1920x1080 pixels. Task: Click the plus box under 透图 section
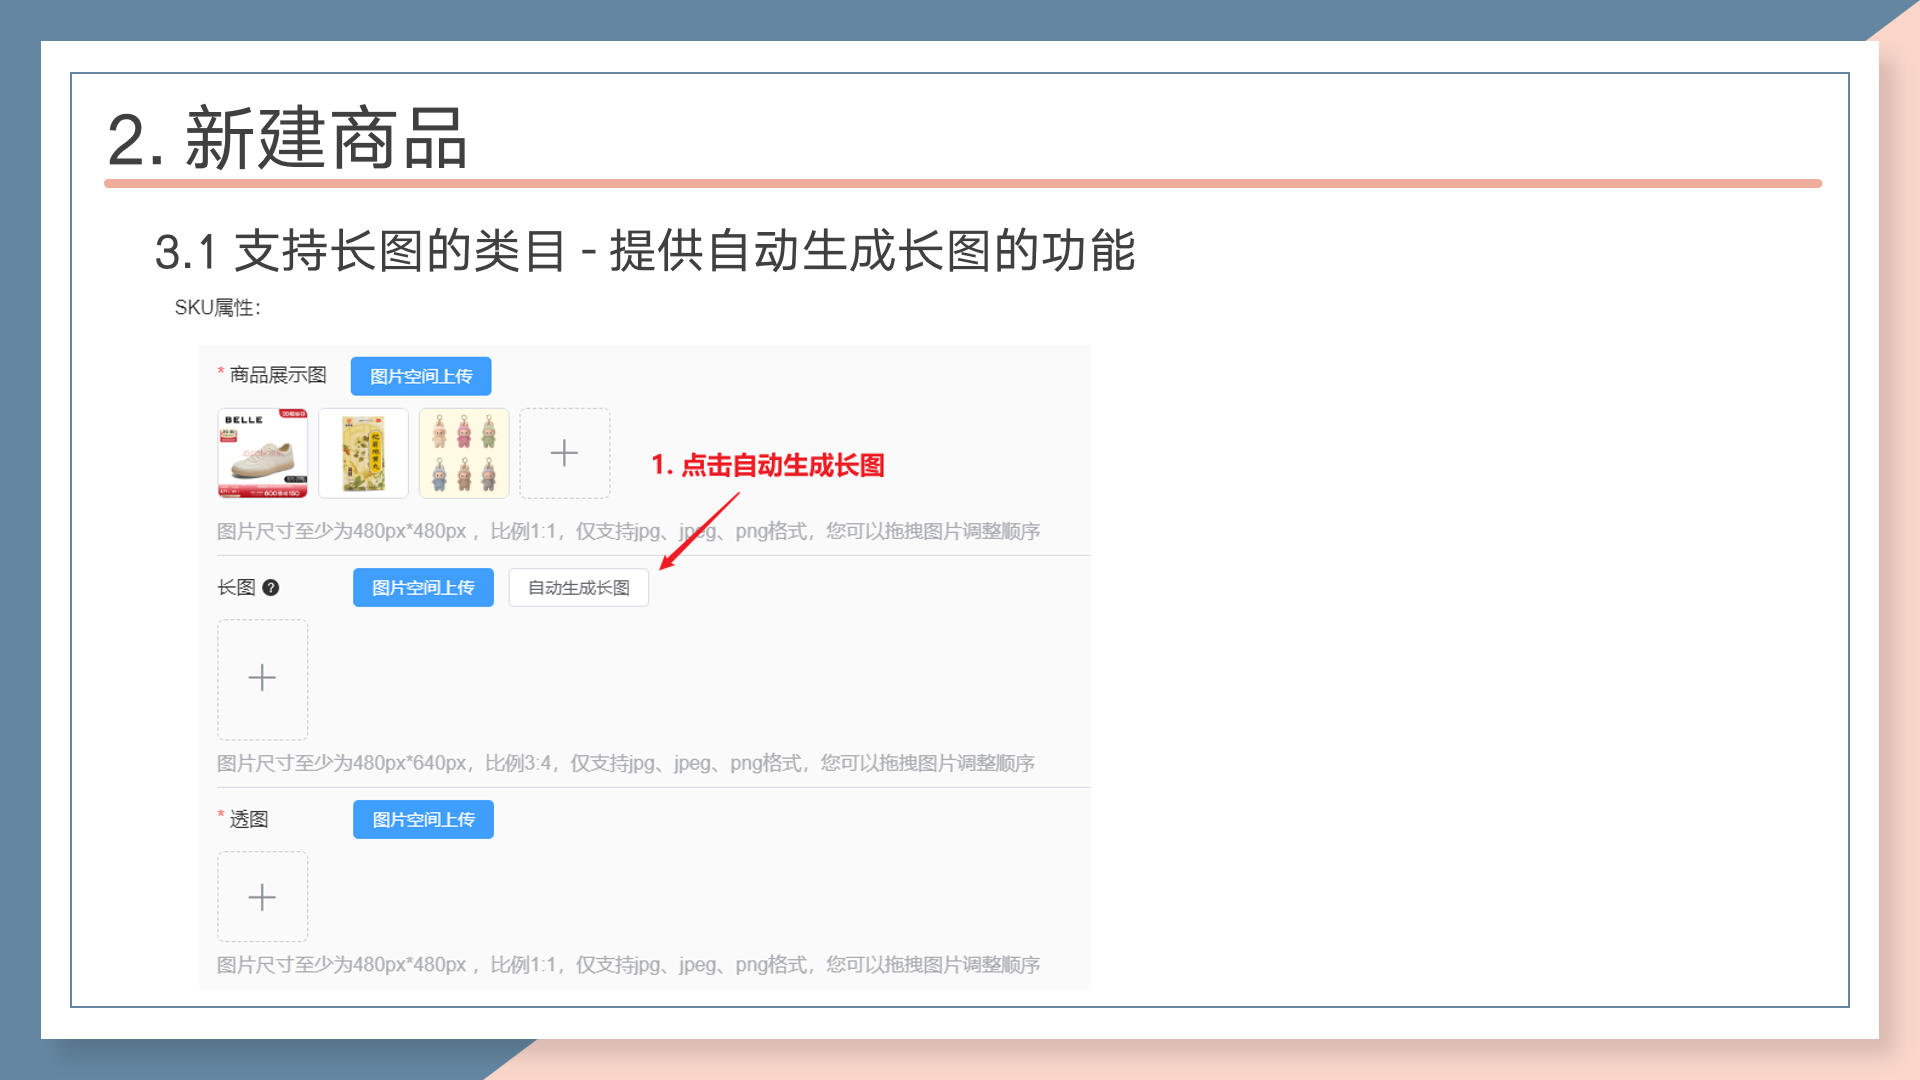[x=262, y=897]
